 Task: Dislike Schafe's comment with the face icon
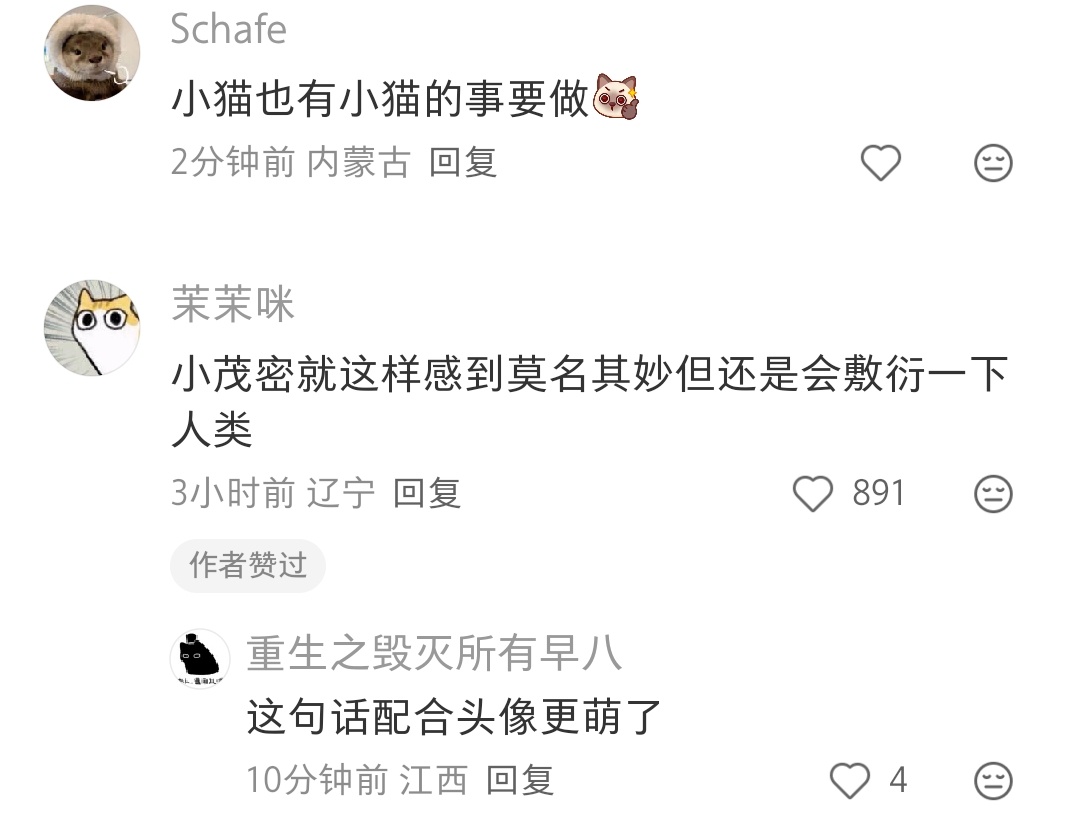point(993,163)
